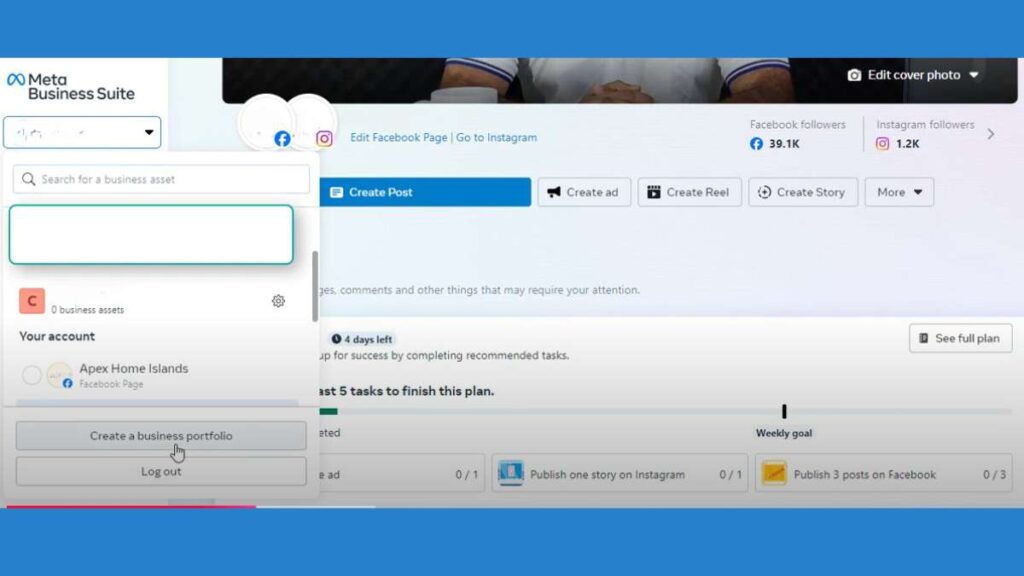Open Publish 3 posts on Facebook task
The height and width of the screenshot is (576, 1024).
pos(884,474)
